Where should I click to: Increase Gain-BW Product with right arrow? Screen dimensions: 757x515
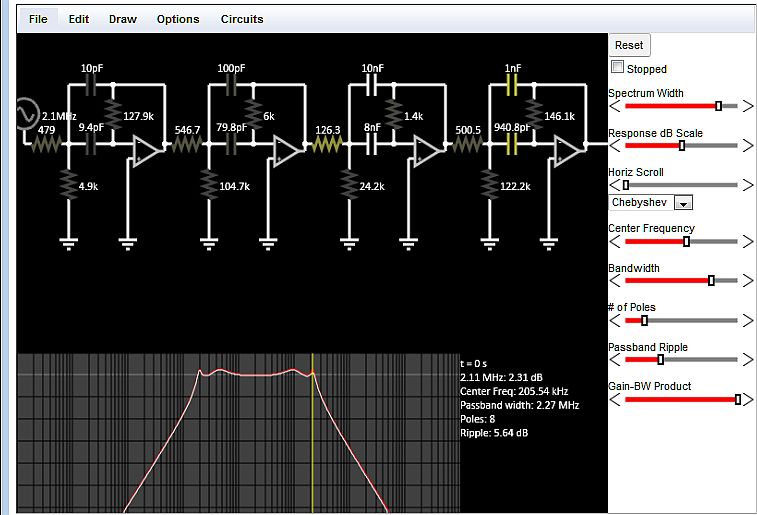click(748, 399)
